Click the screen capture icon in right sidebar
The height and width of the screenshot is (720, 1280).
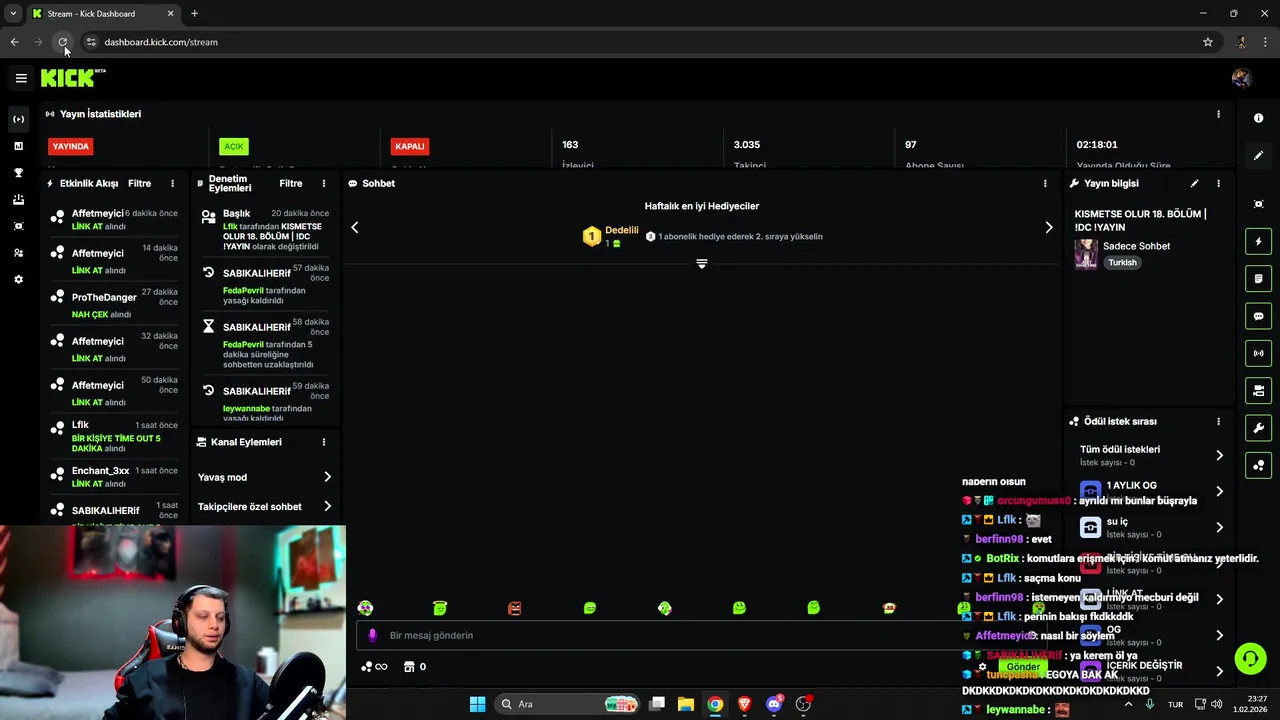[1258, 204]
